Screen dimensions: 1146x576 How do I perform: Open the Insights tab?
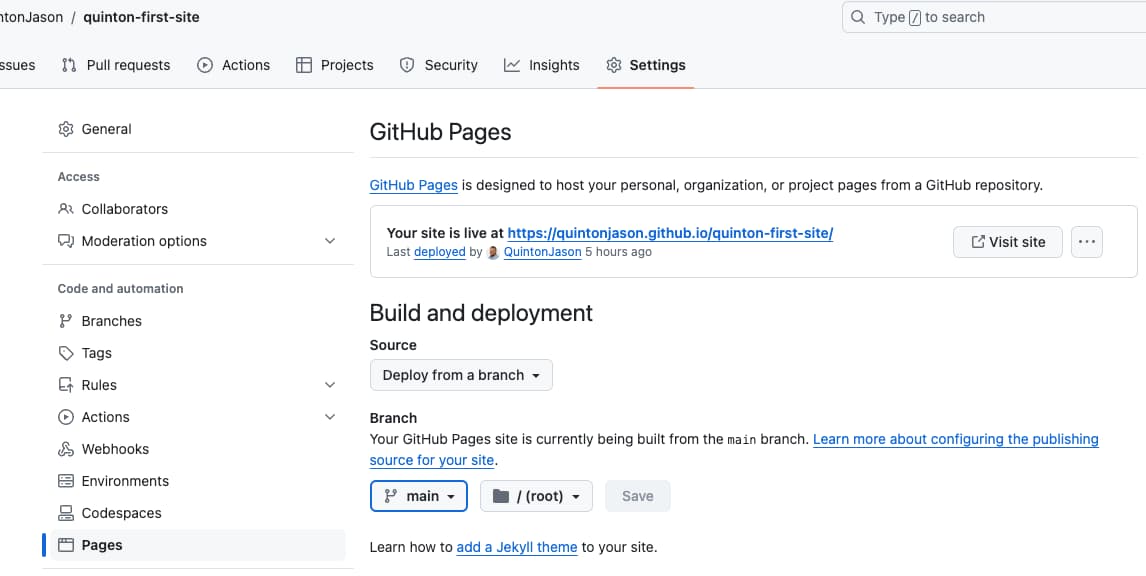click(x=542, y=65)
